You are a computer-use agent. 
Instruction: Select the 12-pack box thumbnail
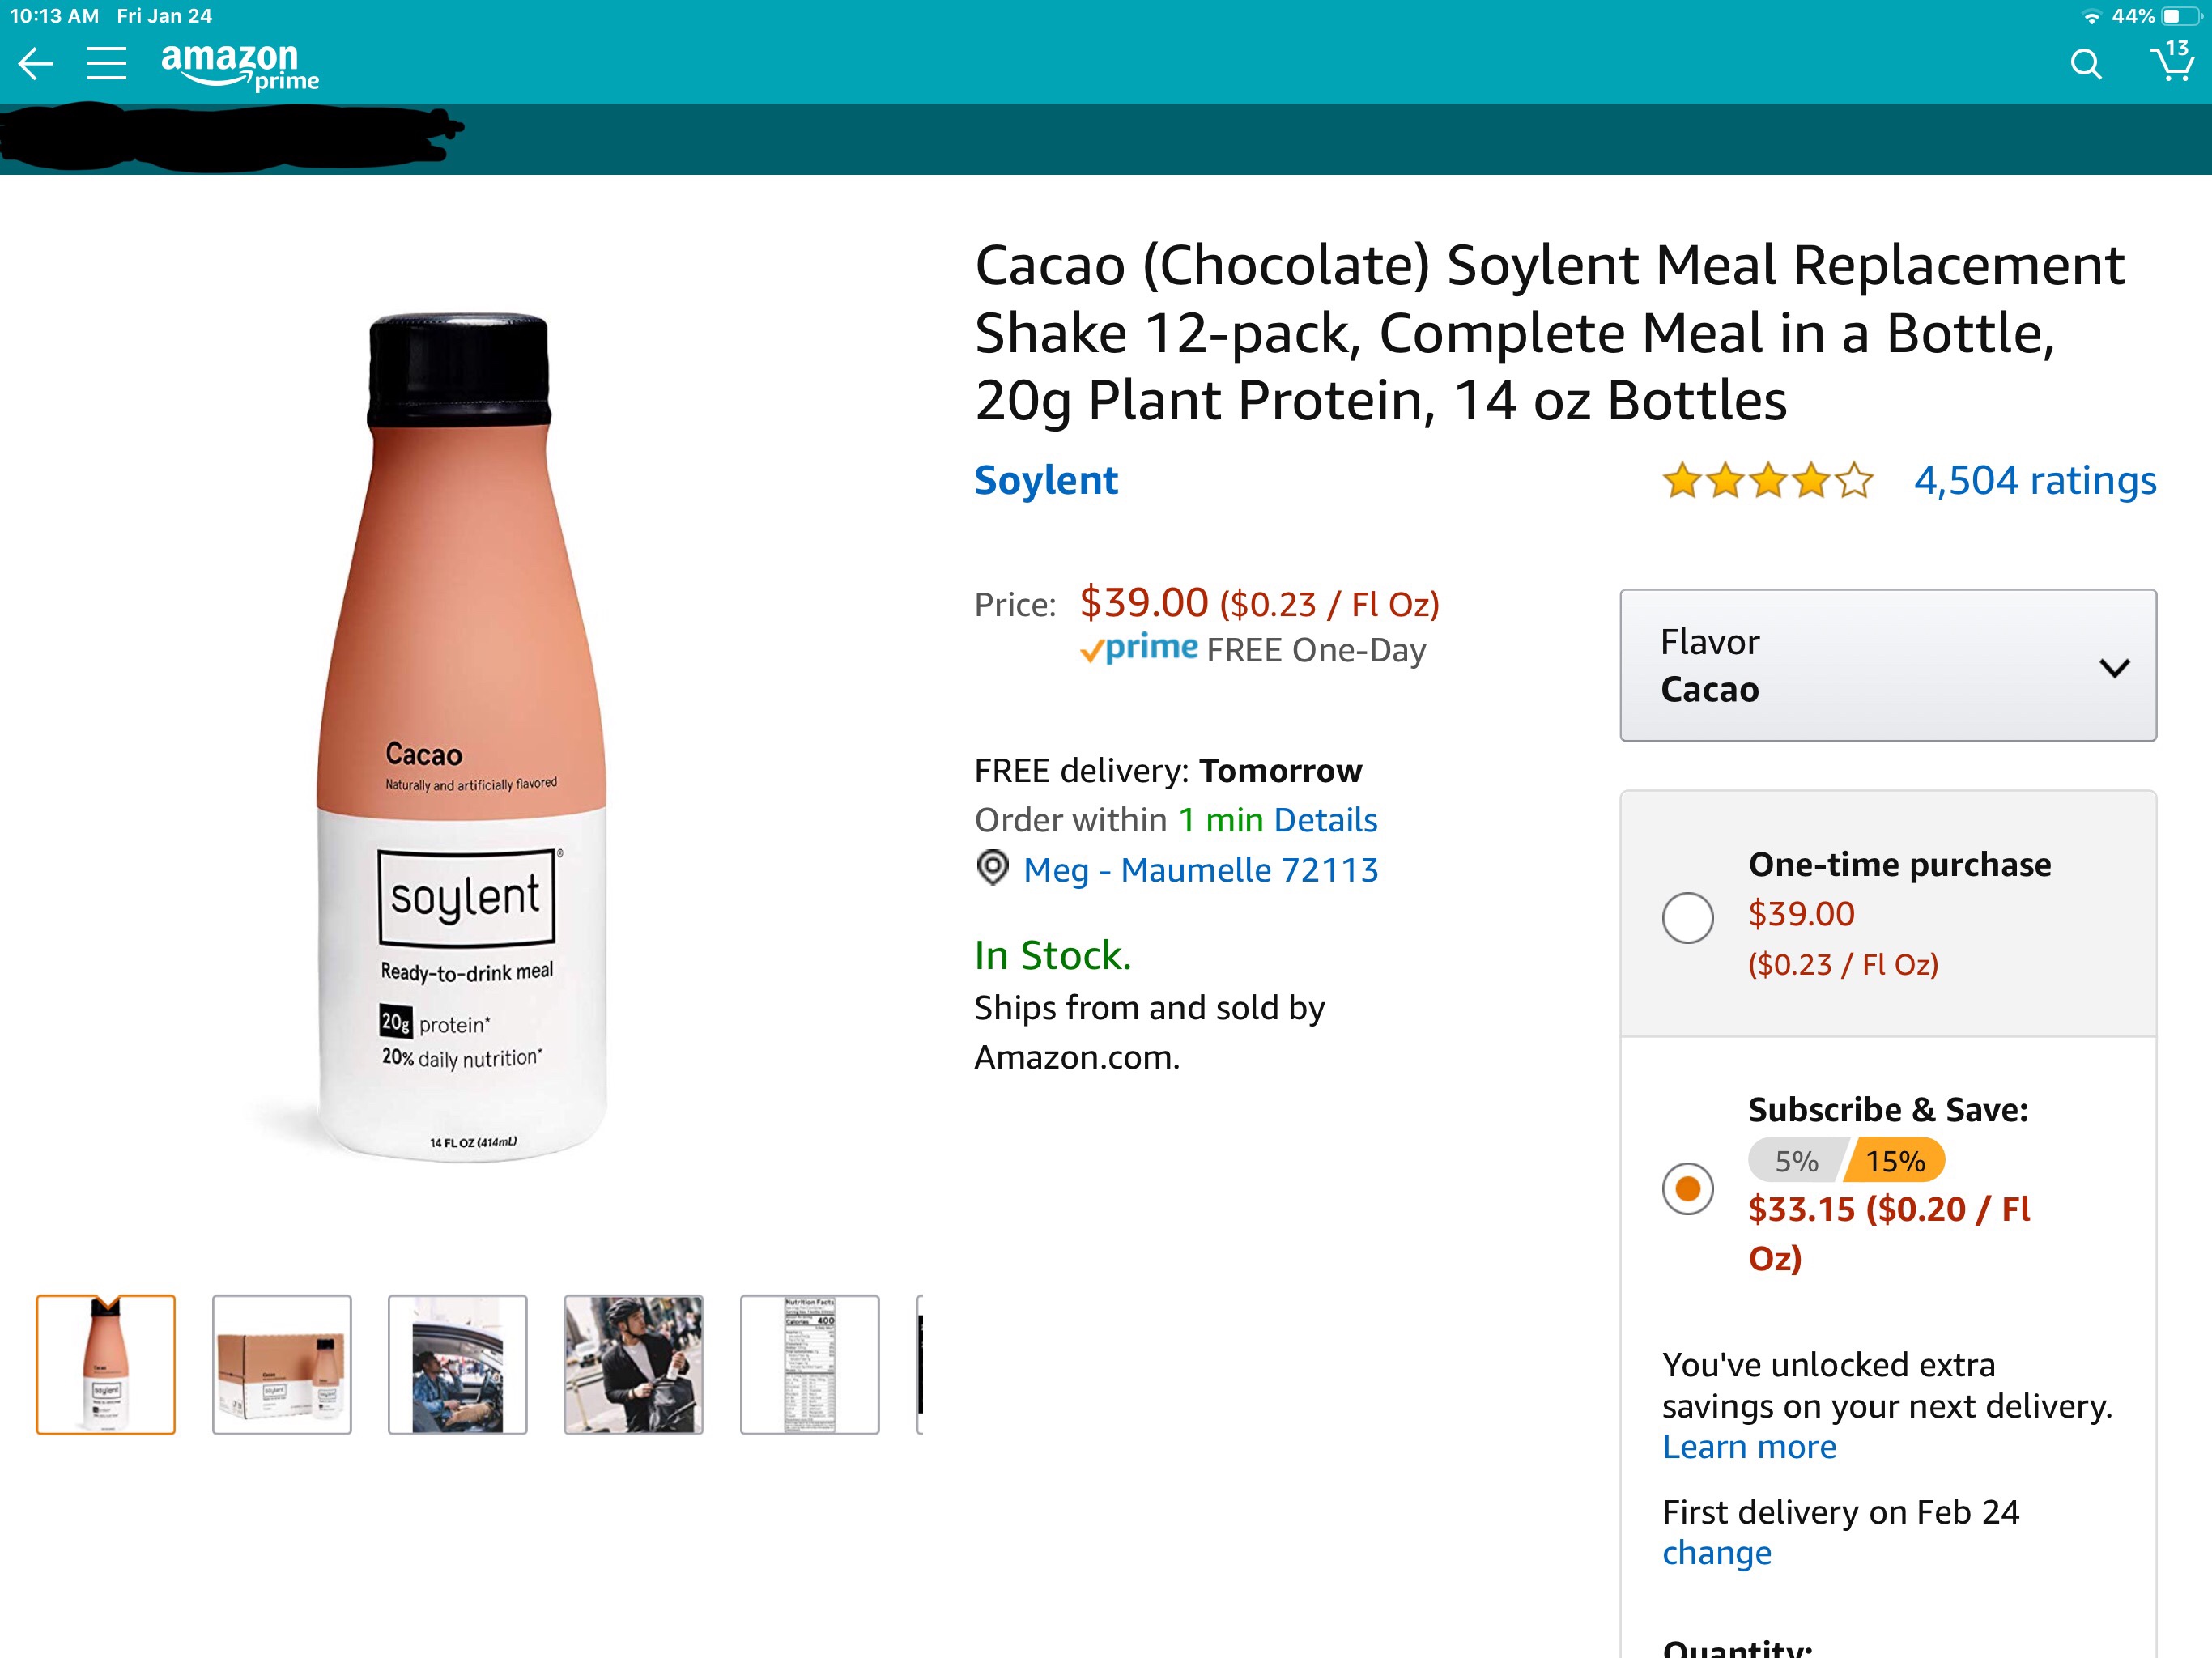pos(282,1364)
